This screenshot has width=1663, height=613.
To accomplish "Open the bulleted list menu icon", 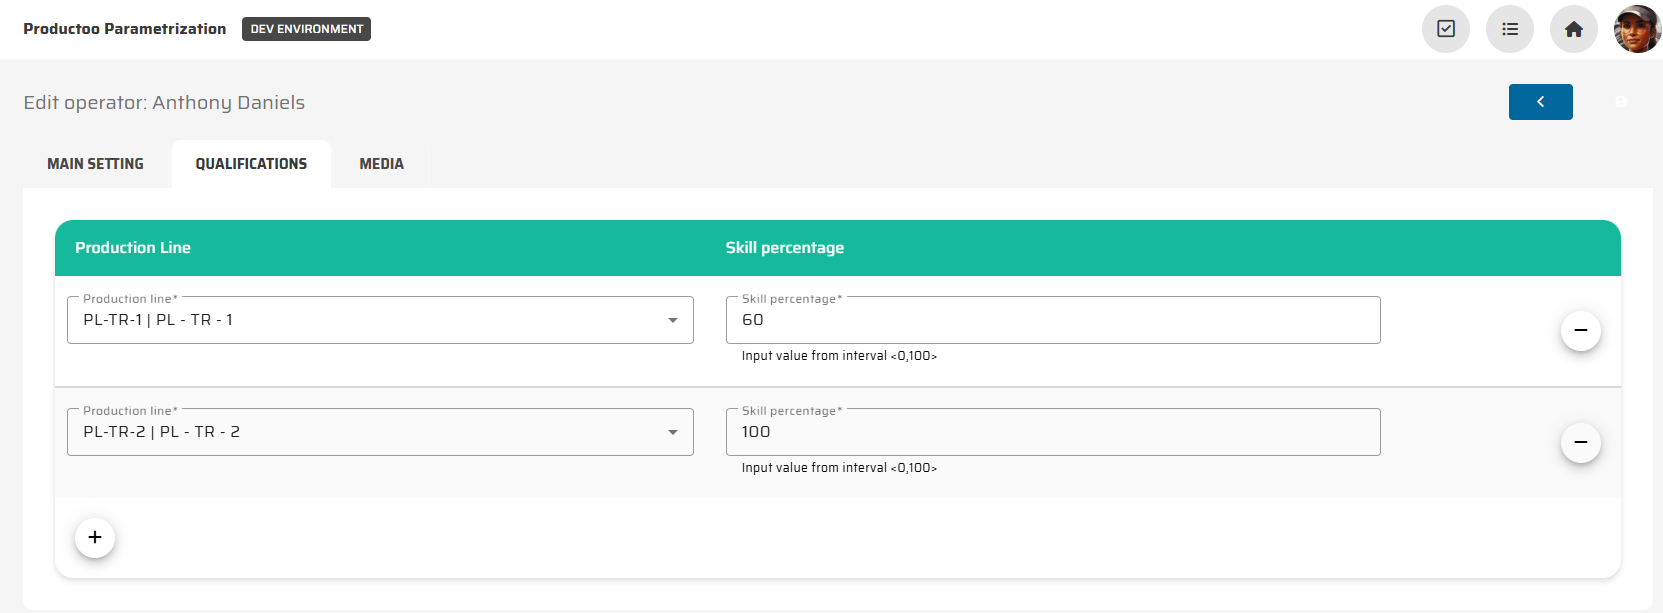I will 1509,29.
